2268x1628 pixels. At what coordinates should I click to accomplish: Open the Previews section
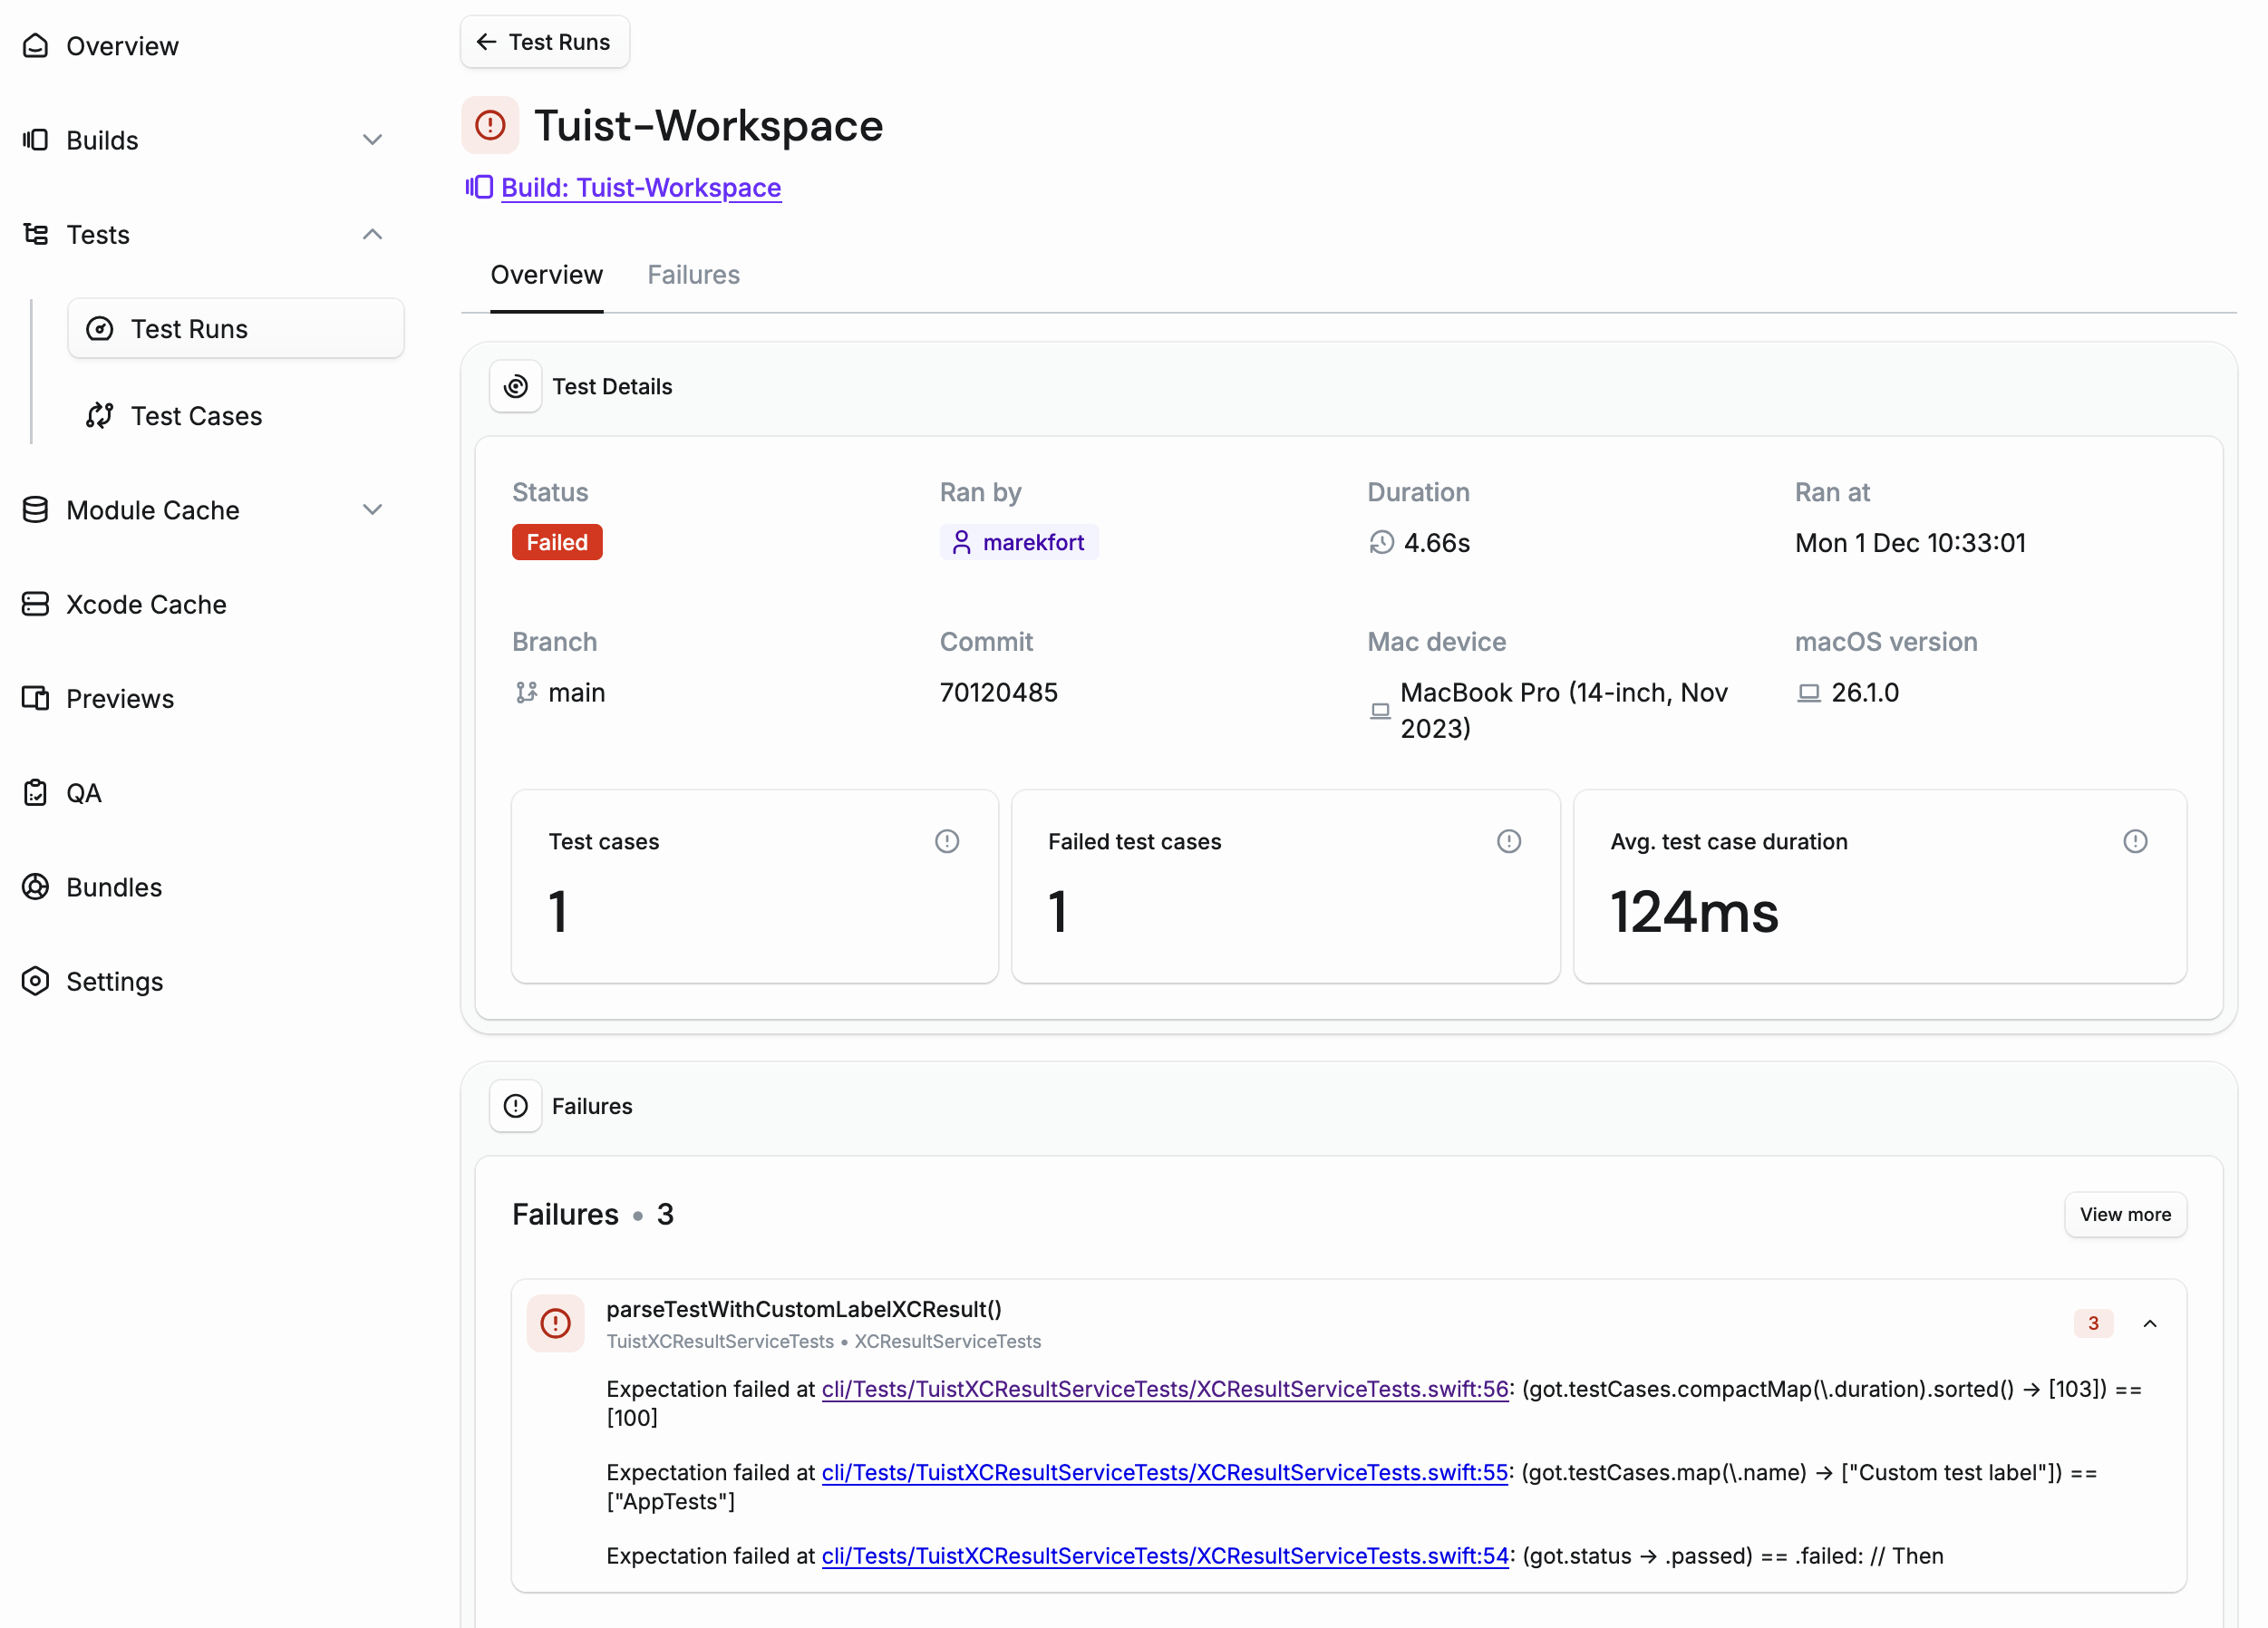(121, 698)
